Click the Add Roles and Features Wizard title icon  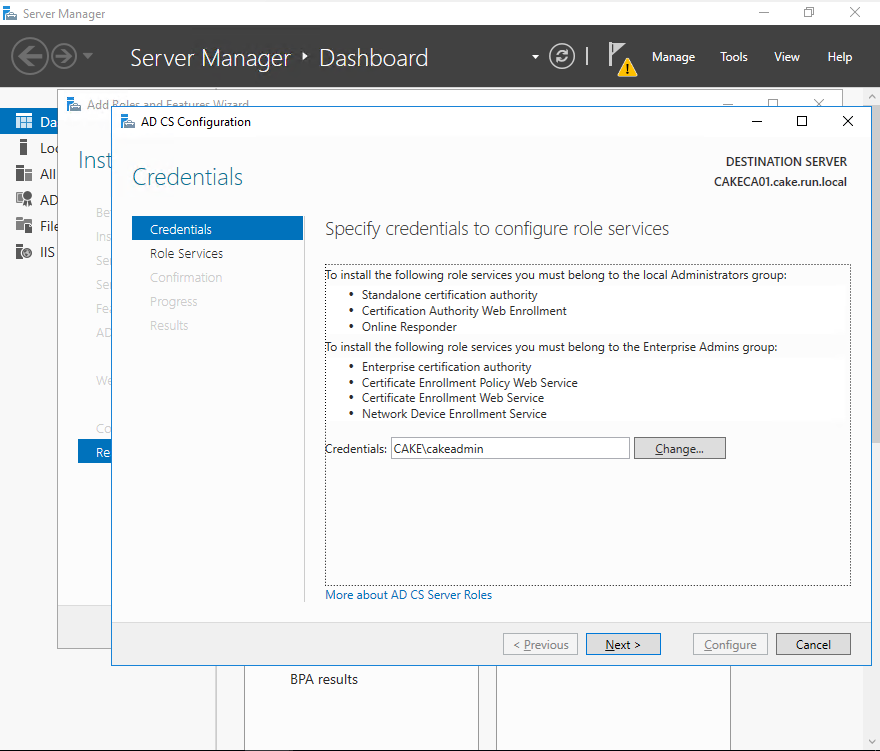[74, 104]
